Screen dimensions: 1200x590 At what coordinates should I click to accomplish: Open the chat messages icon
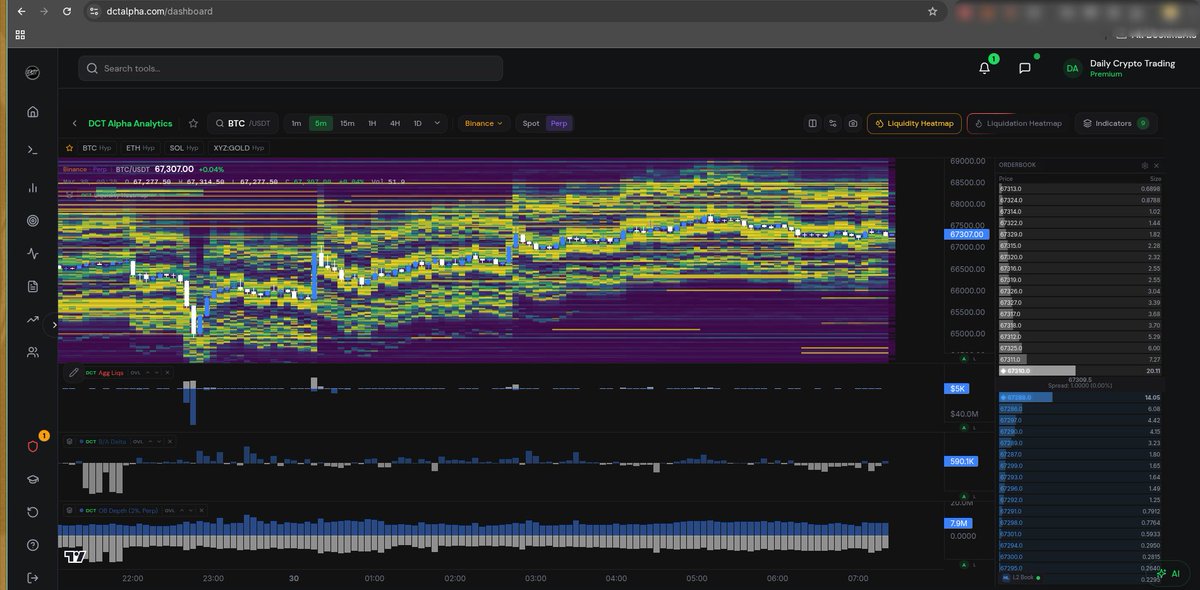point(1025,68)
